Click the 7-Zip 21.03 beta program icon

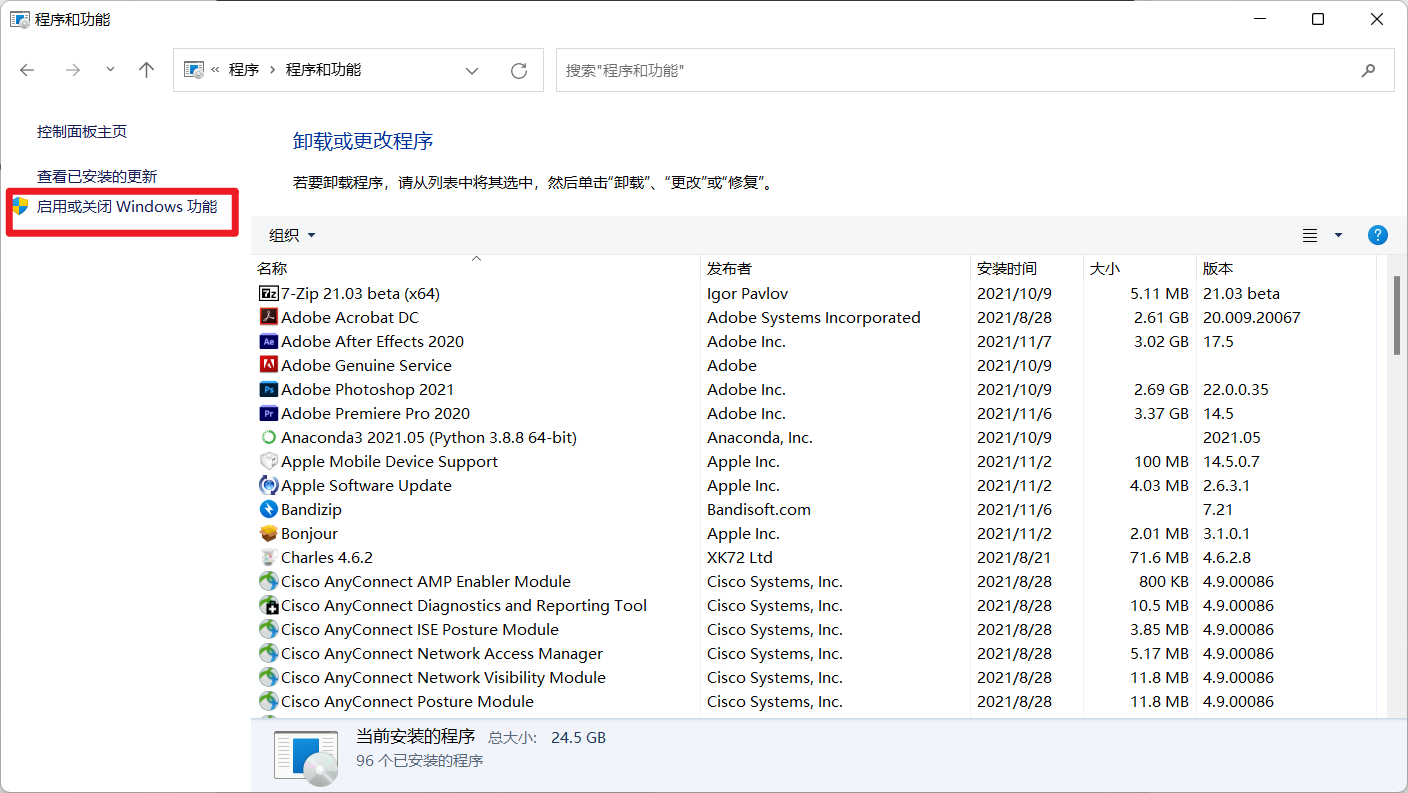coord(268,294)
